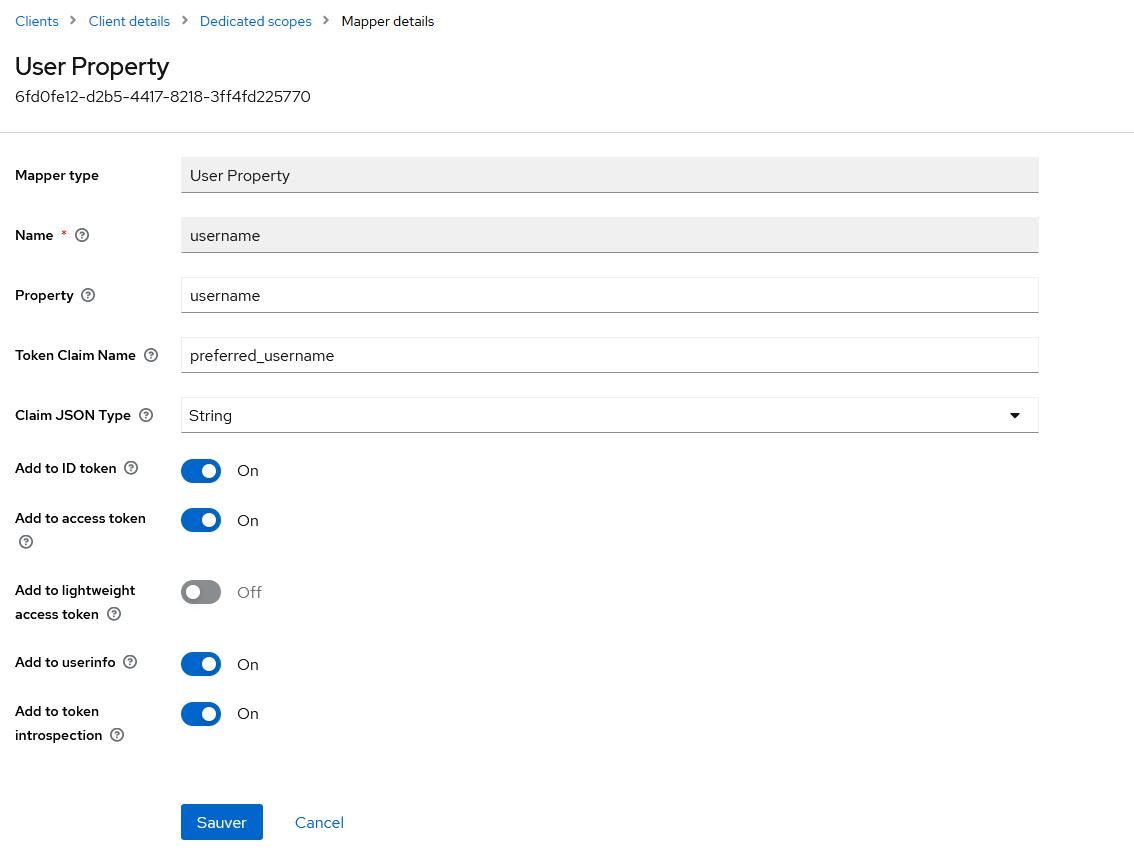Enable Add to lightweight access token
The height and width of the screenshot is (863, 1134).
(x=201, y=592)
